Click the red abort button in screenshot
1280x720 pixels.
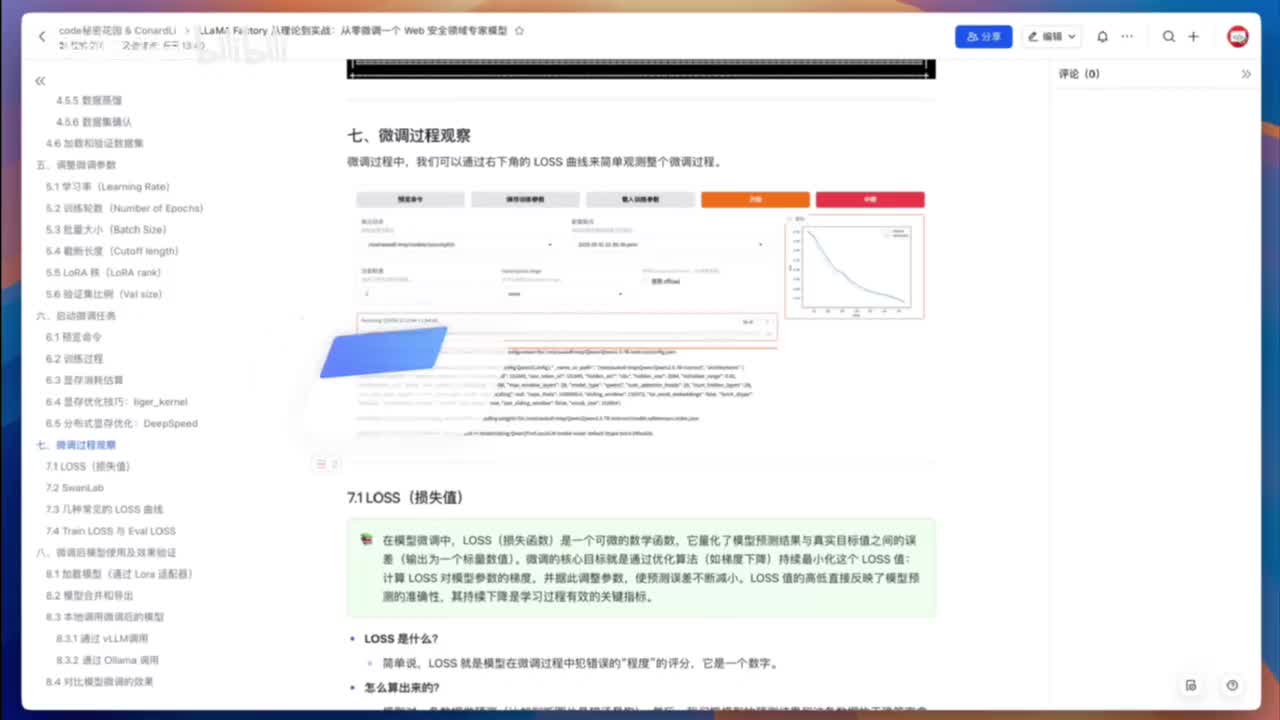(x=870, y=199)
